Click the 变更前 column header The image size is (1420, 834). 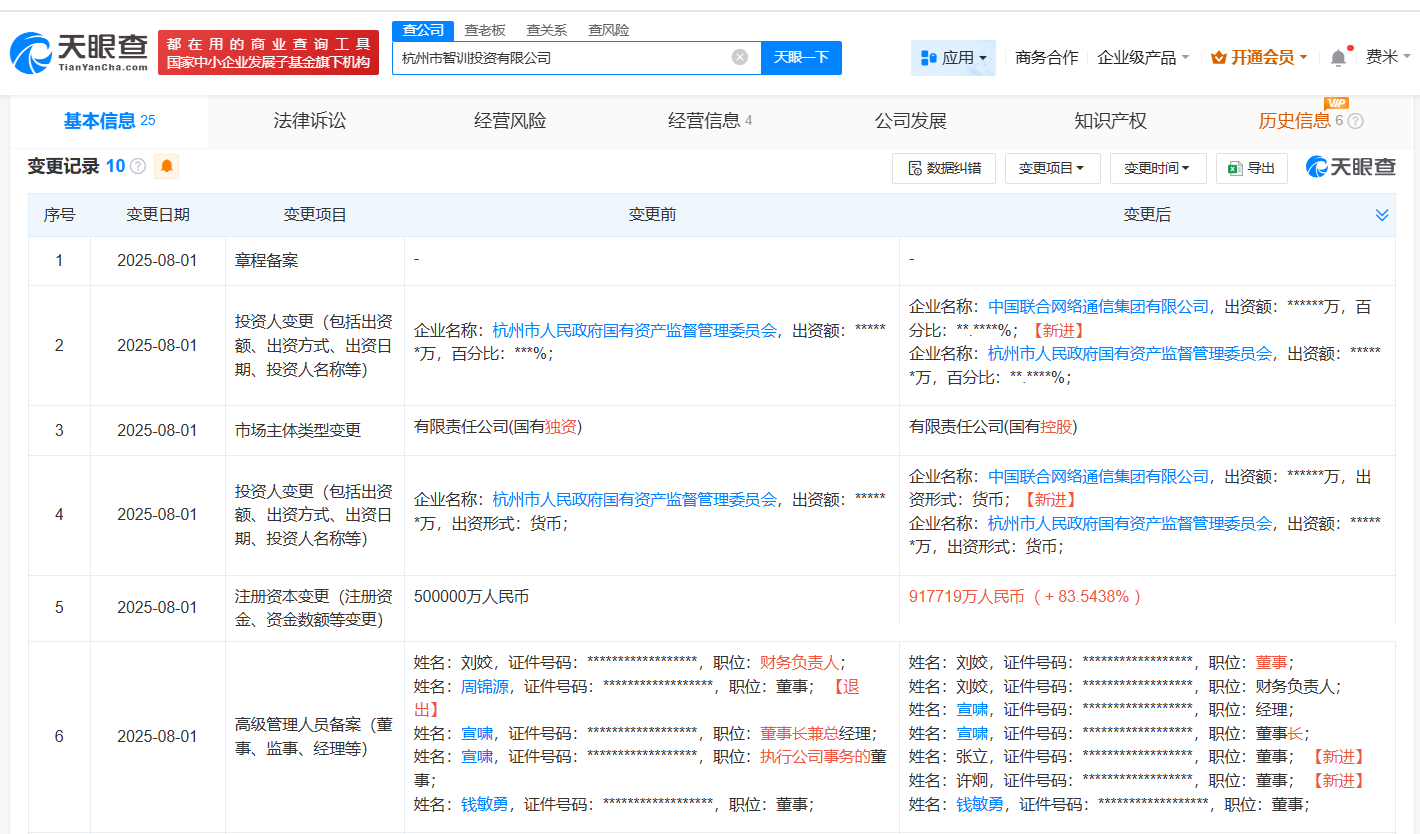[x=652, y=214]
